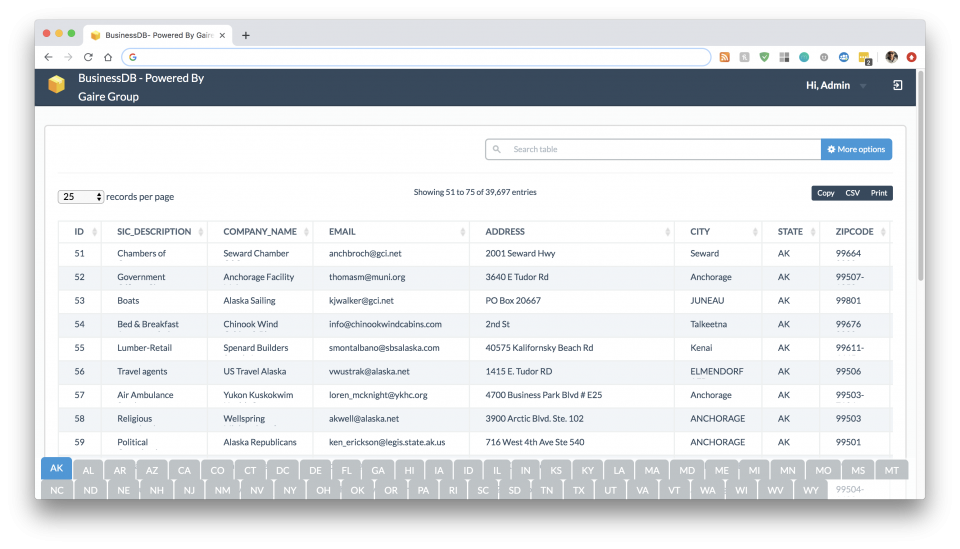Viewport: 960px width, 549px height.
Task: Click the logout icon in header
Action: click(897, 86)
